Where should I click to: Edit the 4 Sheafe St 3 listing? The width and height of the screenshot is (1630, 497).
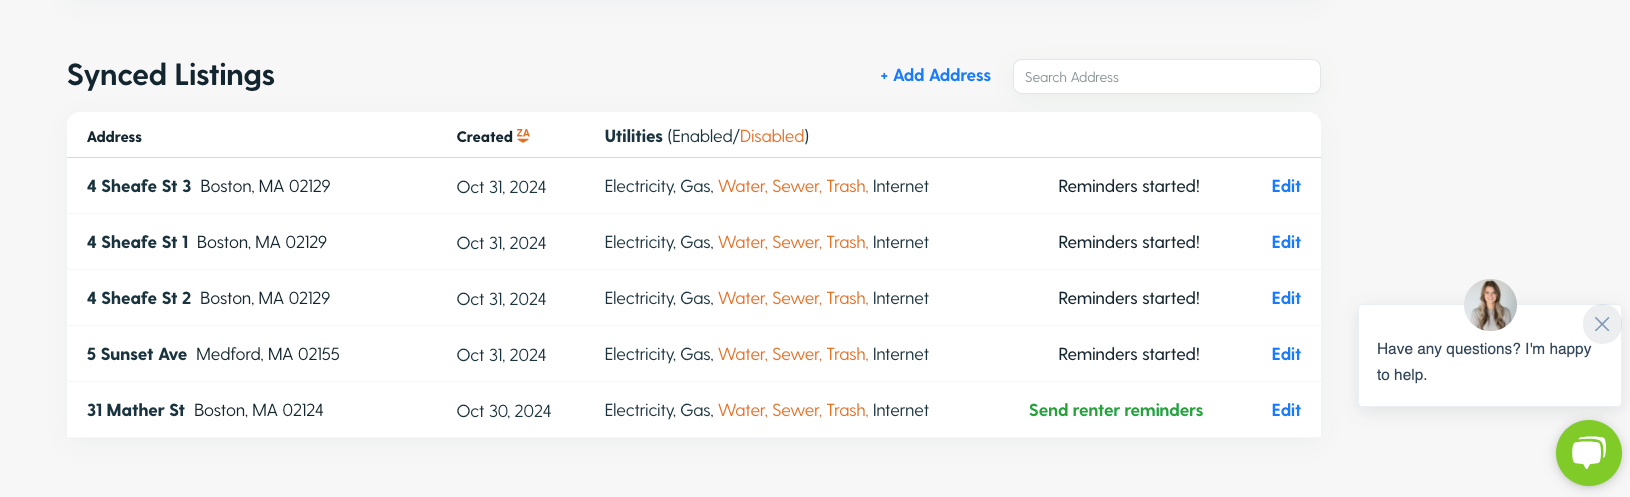[1285, 186]
